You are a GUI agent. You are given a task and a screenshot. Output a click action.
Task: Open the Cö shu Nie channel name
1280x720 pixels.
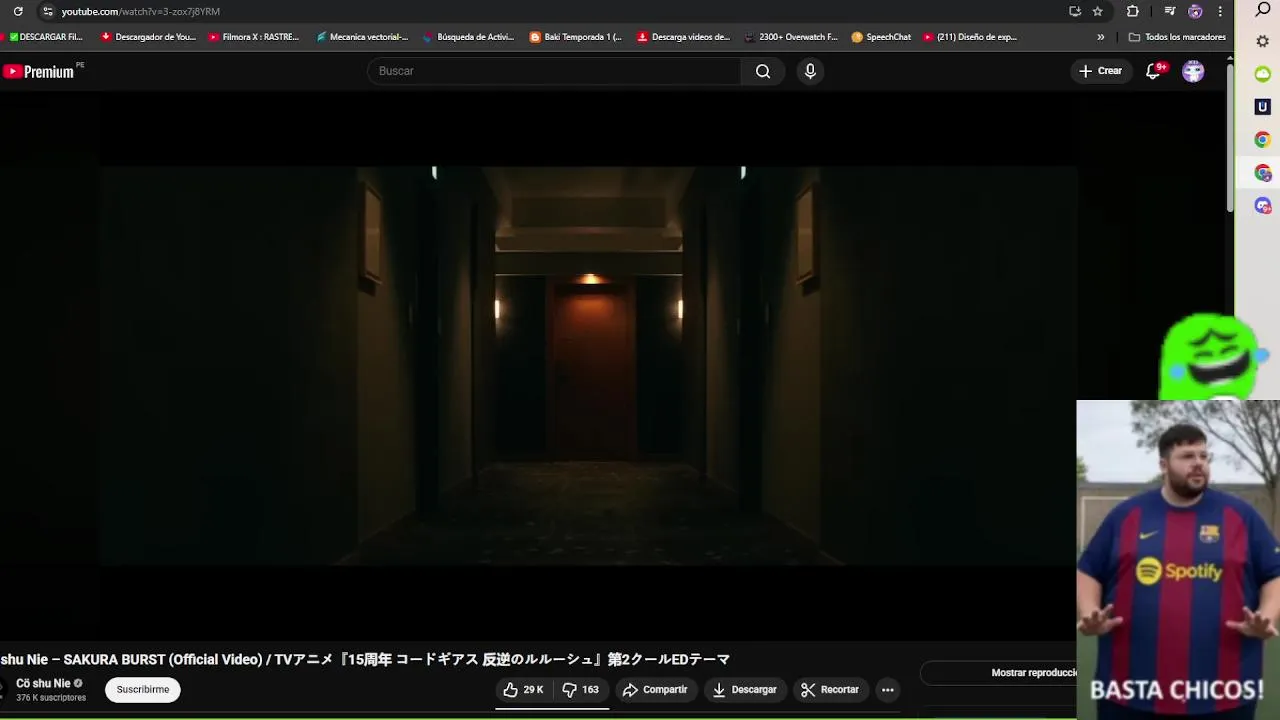coord(43,684)
